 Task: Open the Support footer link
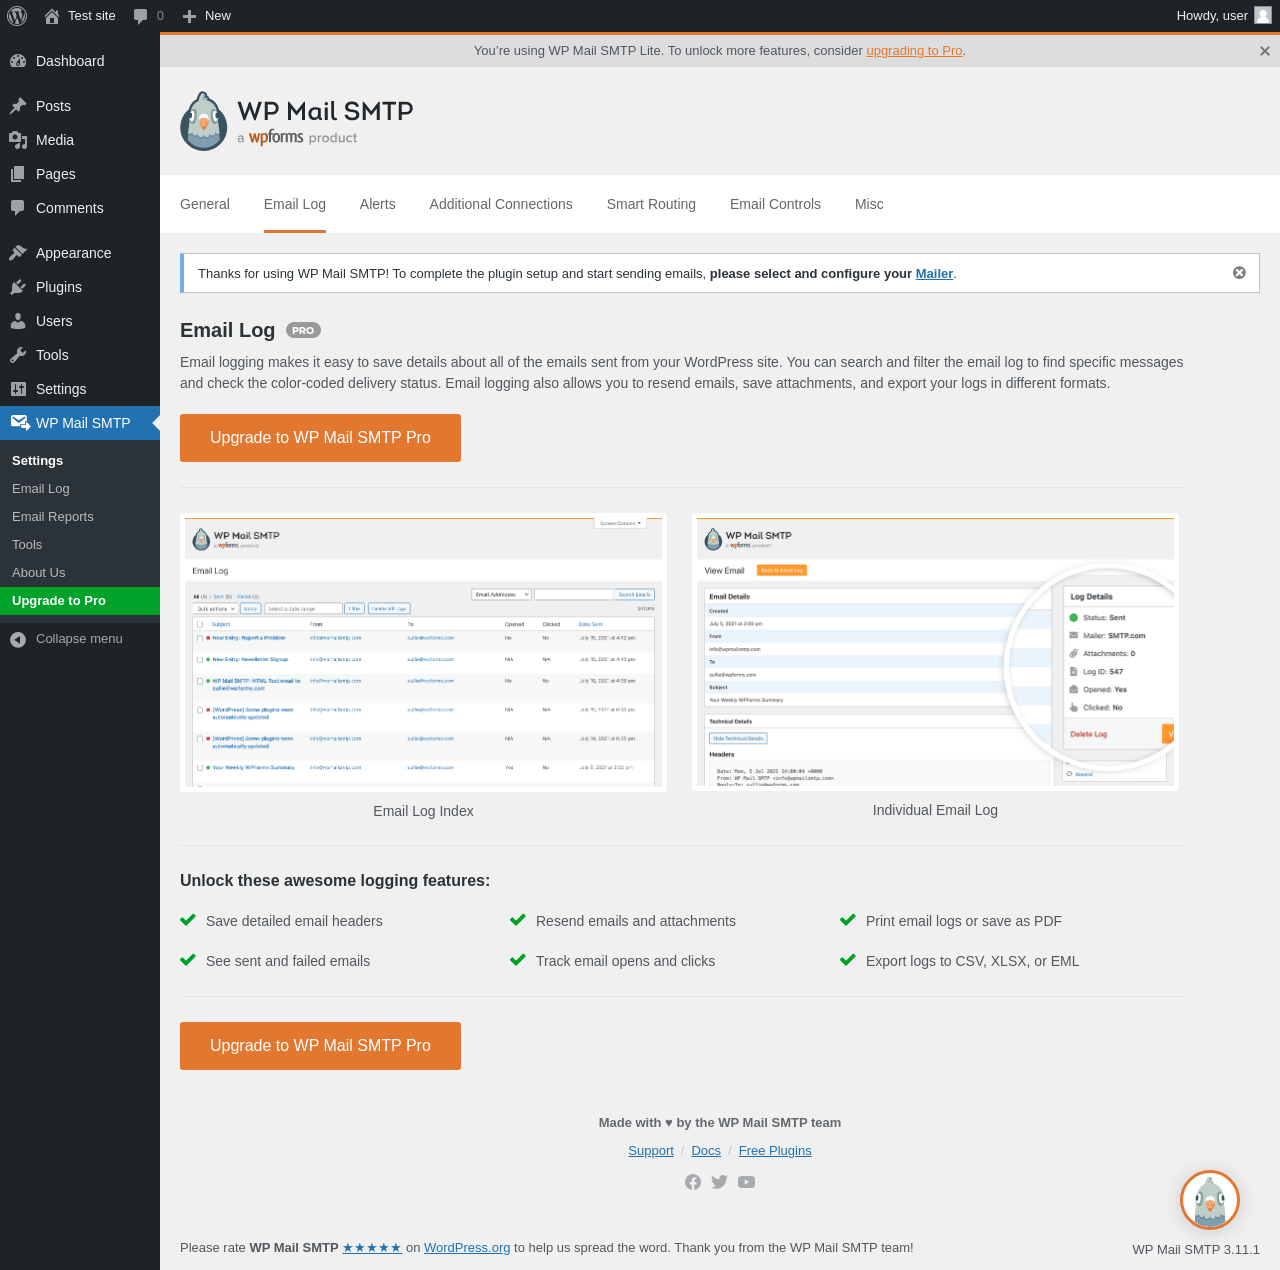(651, 1151)
